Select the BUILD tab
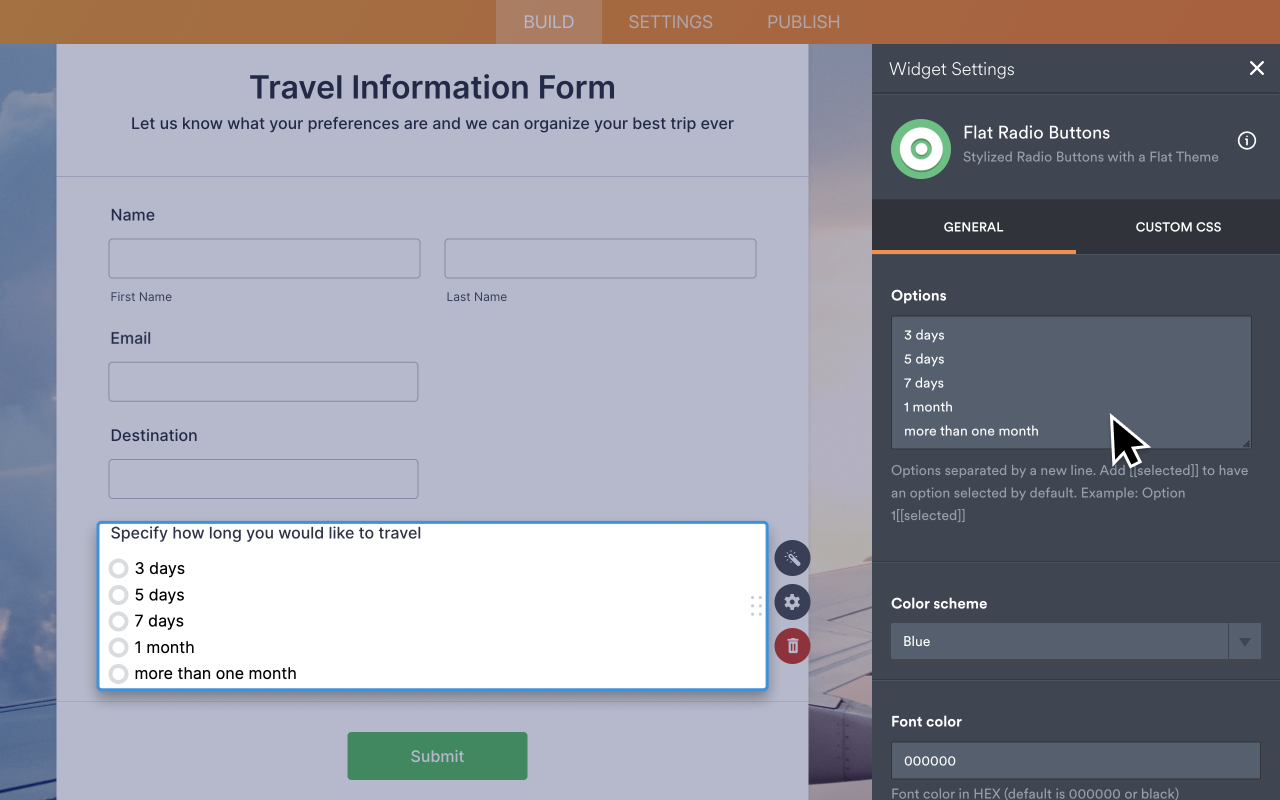The image size is (1280, 800). coord(548,21)
